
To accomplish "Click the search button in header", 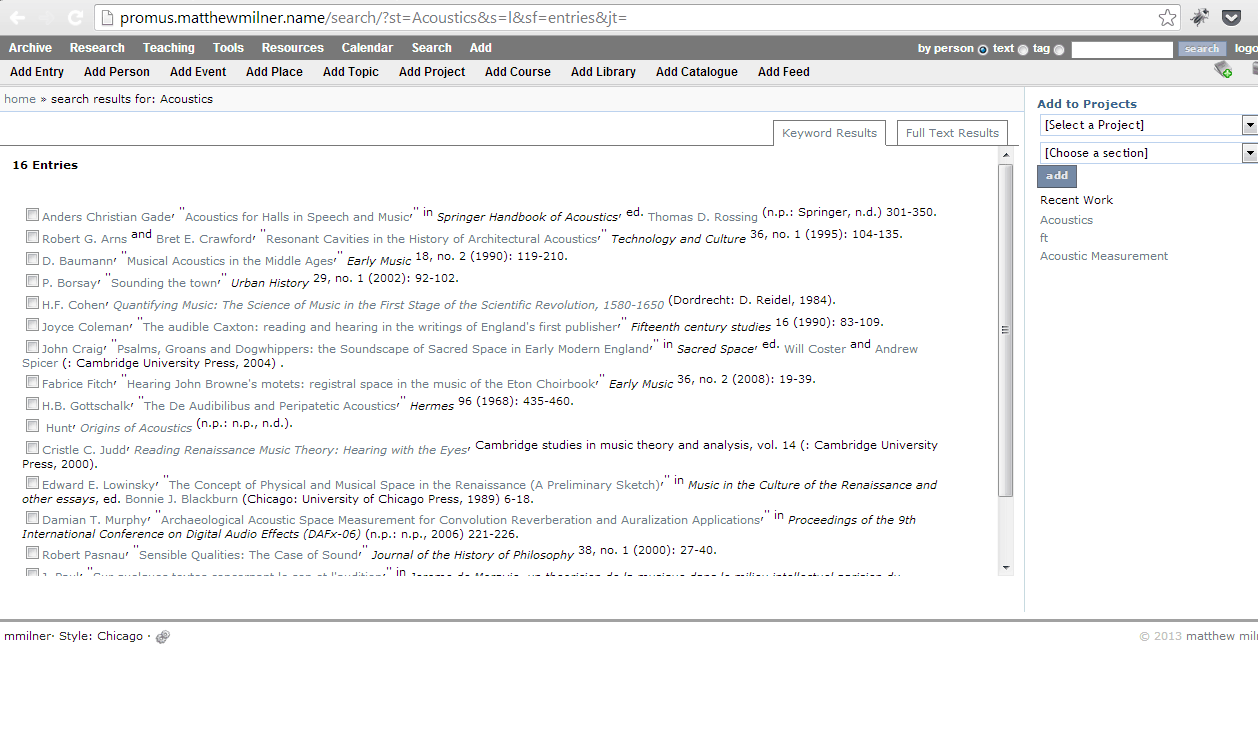I will (x=1202, y=49).
